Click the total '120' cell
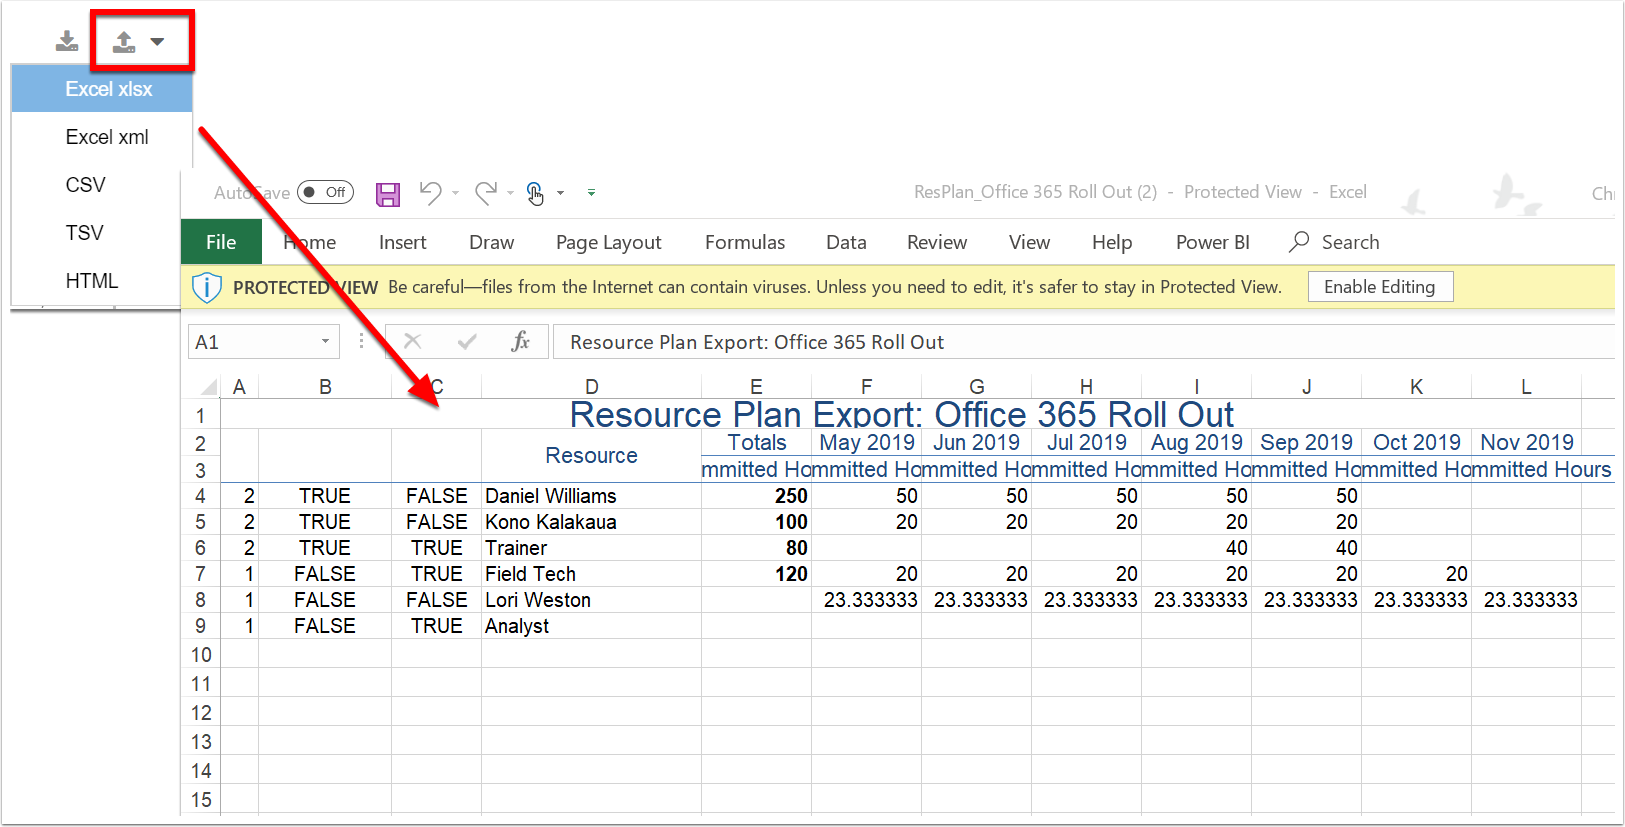 [756, 574]
